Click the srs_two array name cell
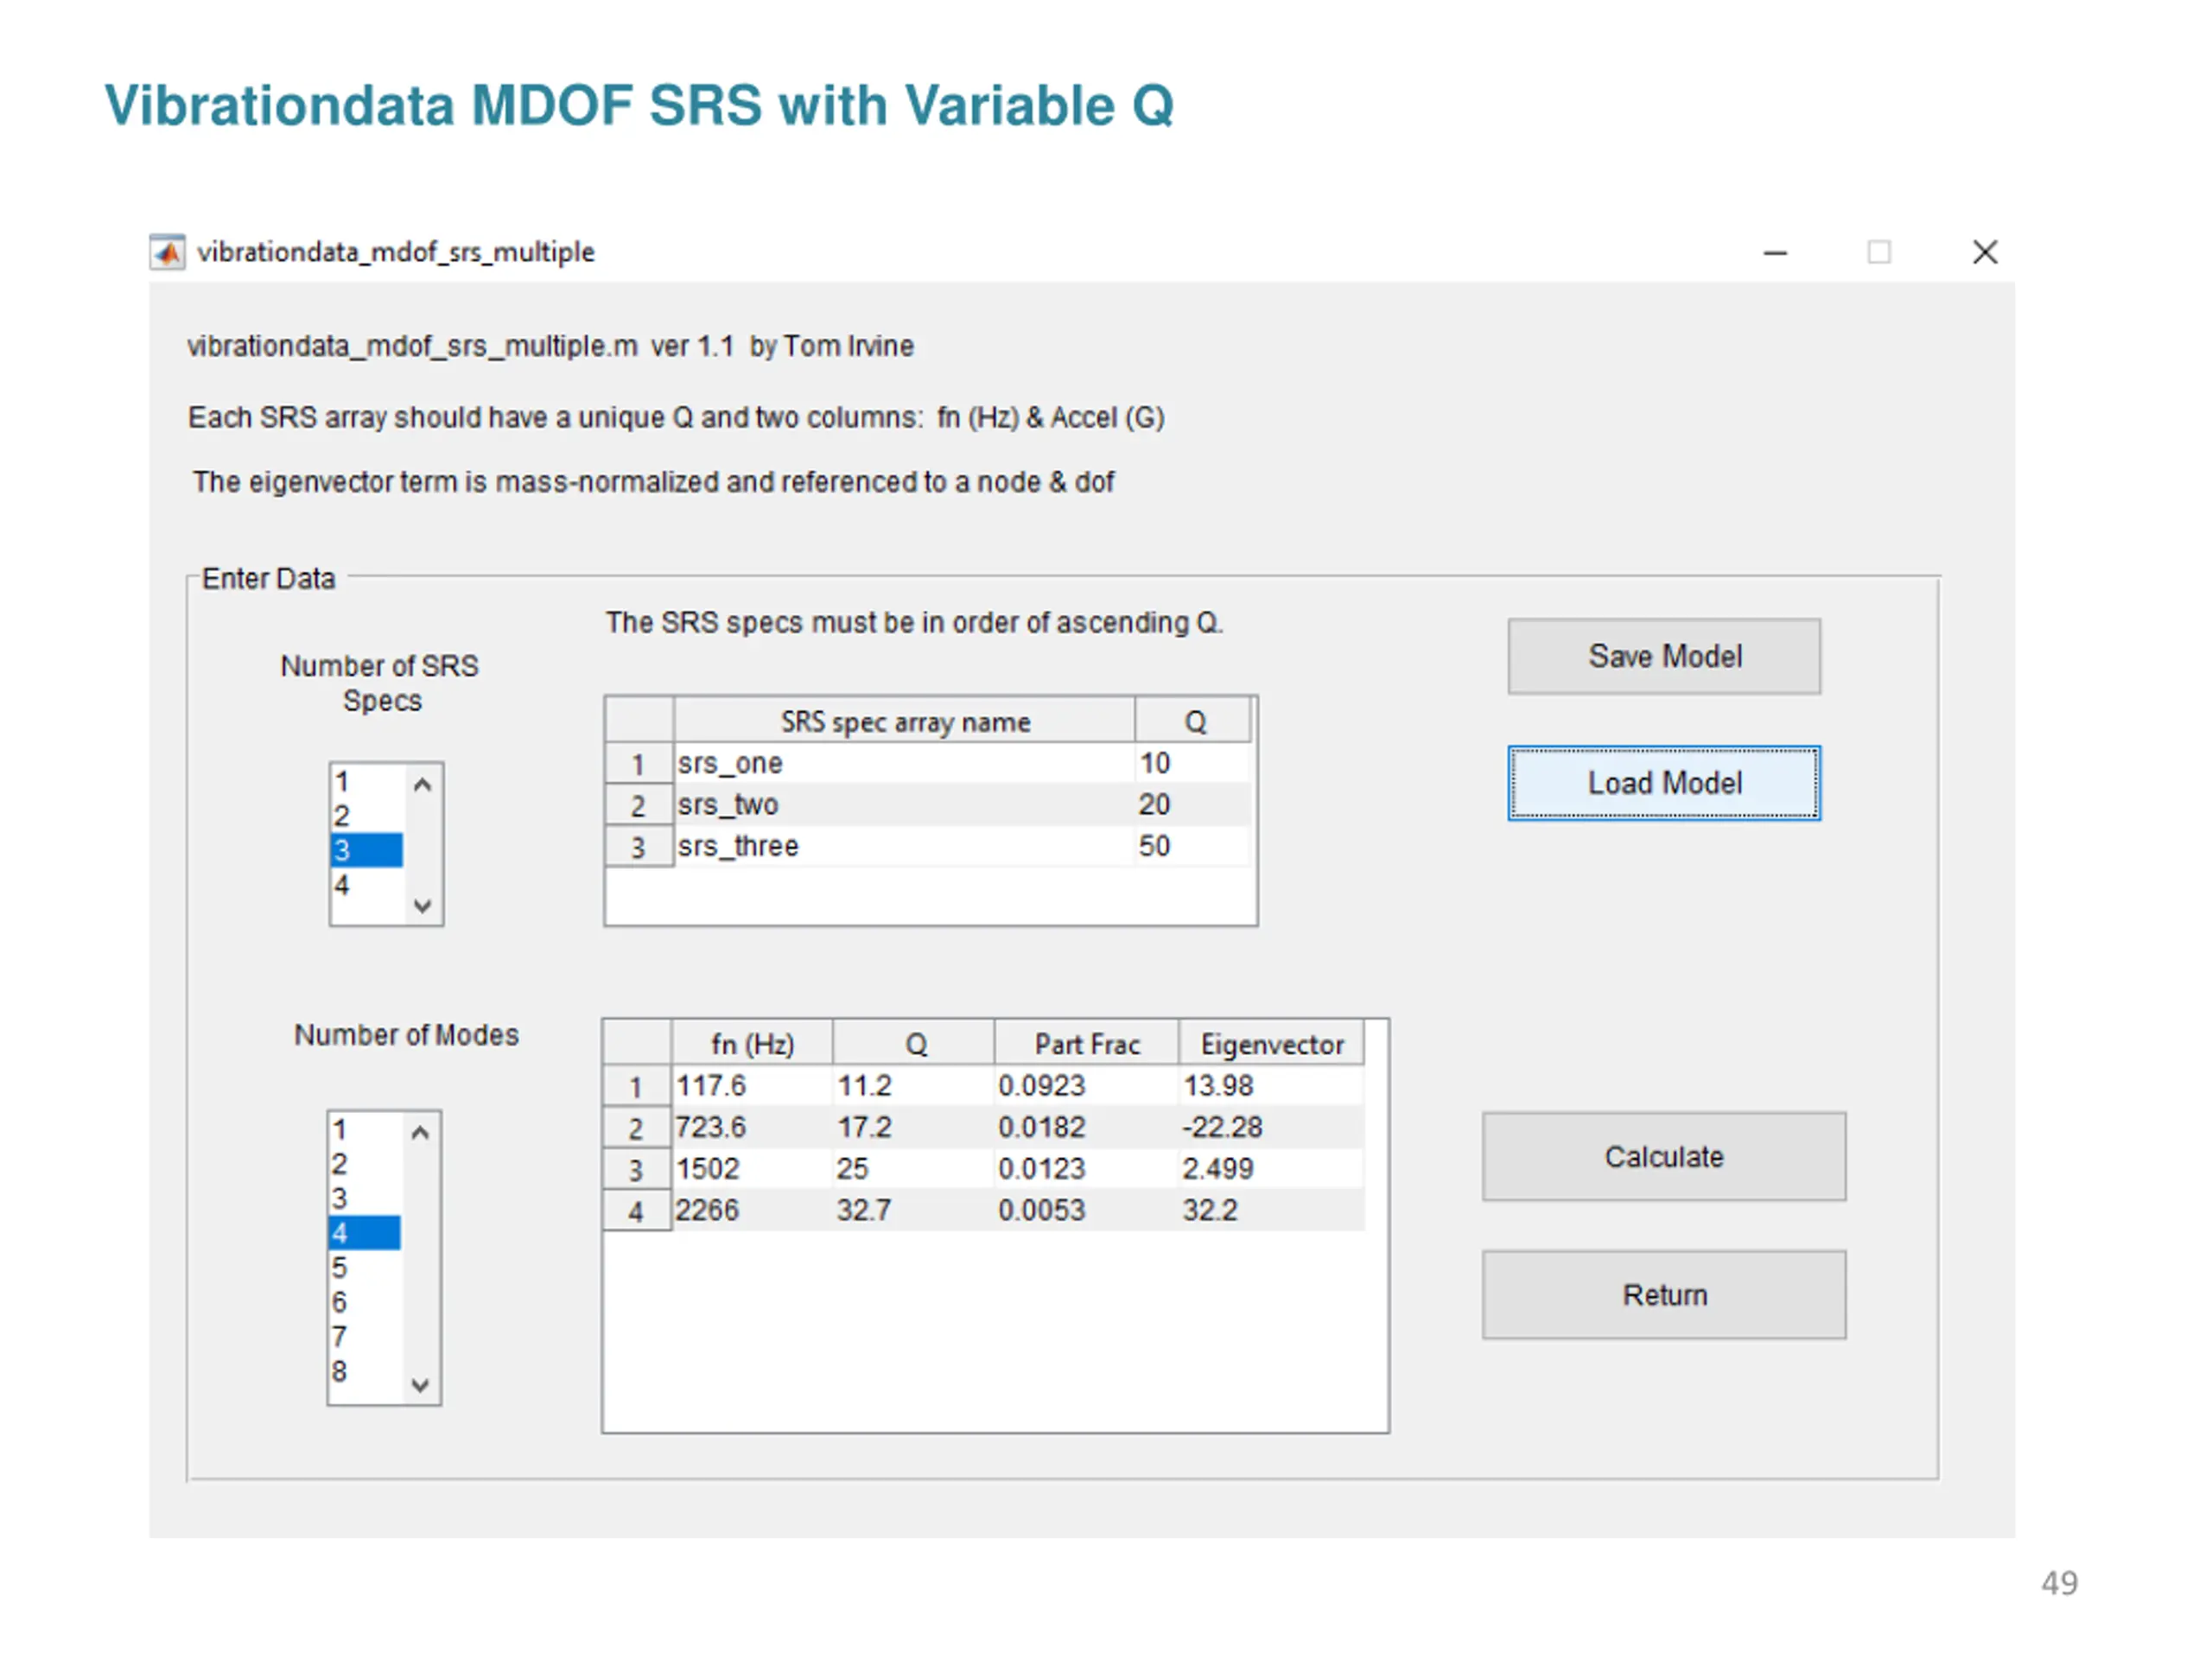2212x1659 pixels. tap(904, 805)
